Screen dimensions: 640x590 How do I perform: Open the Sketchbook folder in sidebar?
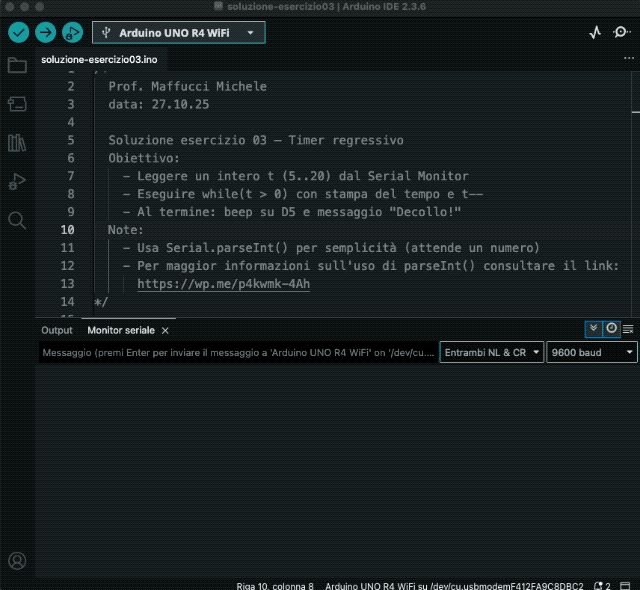(17, 66)
